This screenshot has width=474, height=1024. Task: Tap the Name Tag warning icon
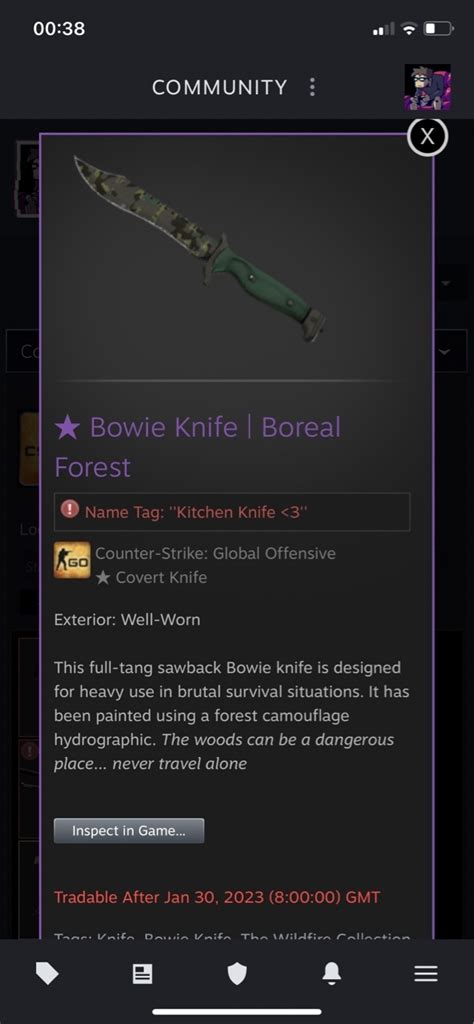coord(70,509)
